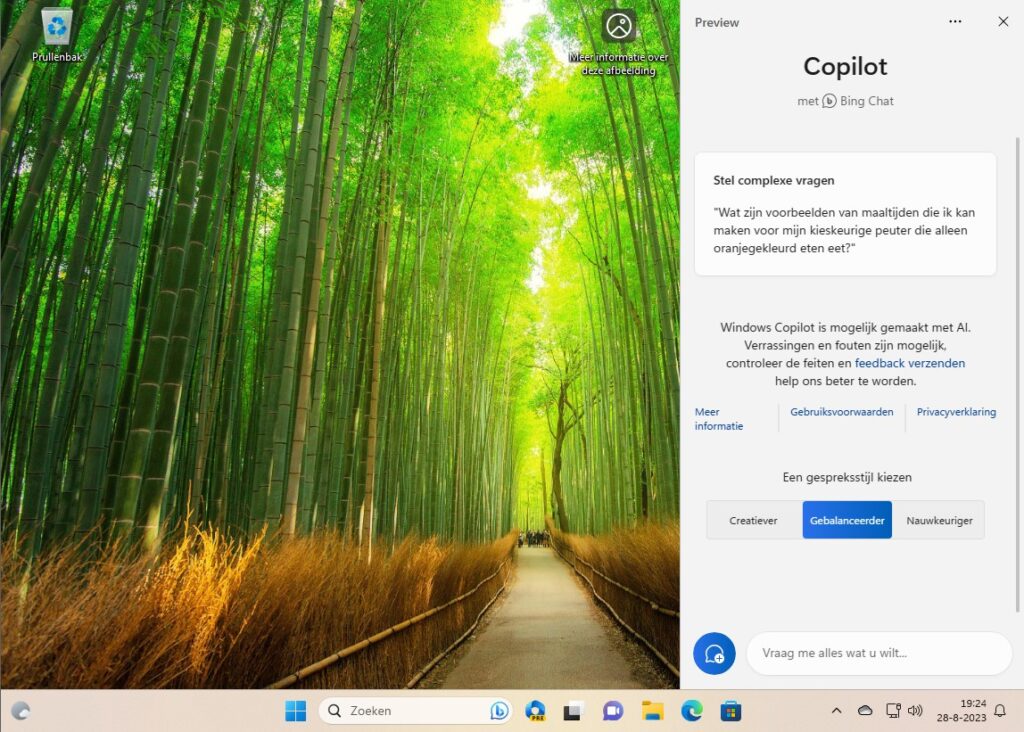Open the Privacyverklaring link
Viewport: 1024px width, 732px height.
(956, 412)
